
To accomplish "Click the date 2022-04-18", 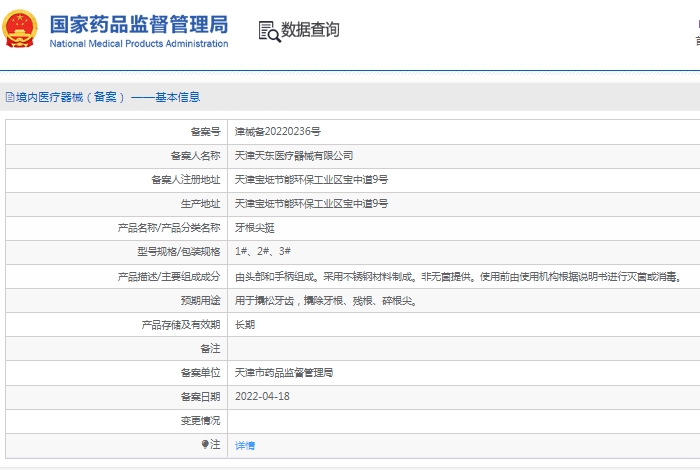I will [262, 396].
